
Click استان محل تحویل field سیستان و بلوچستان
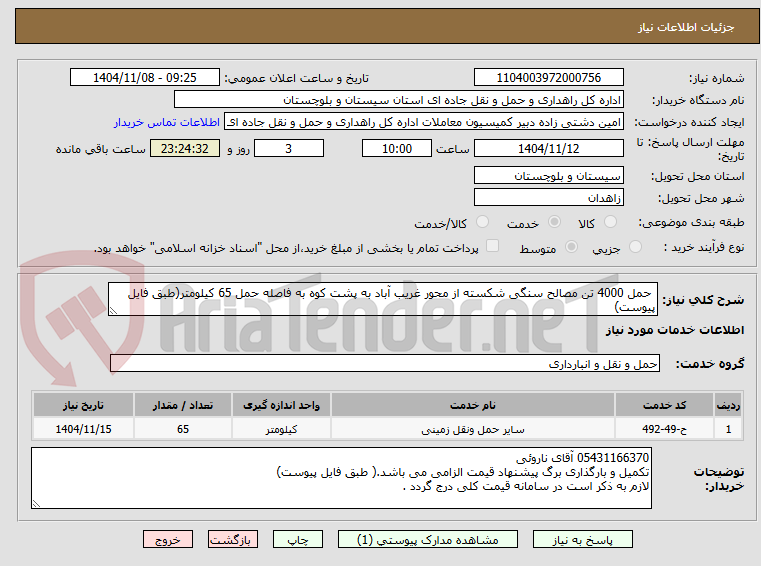coord(548,176)
